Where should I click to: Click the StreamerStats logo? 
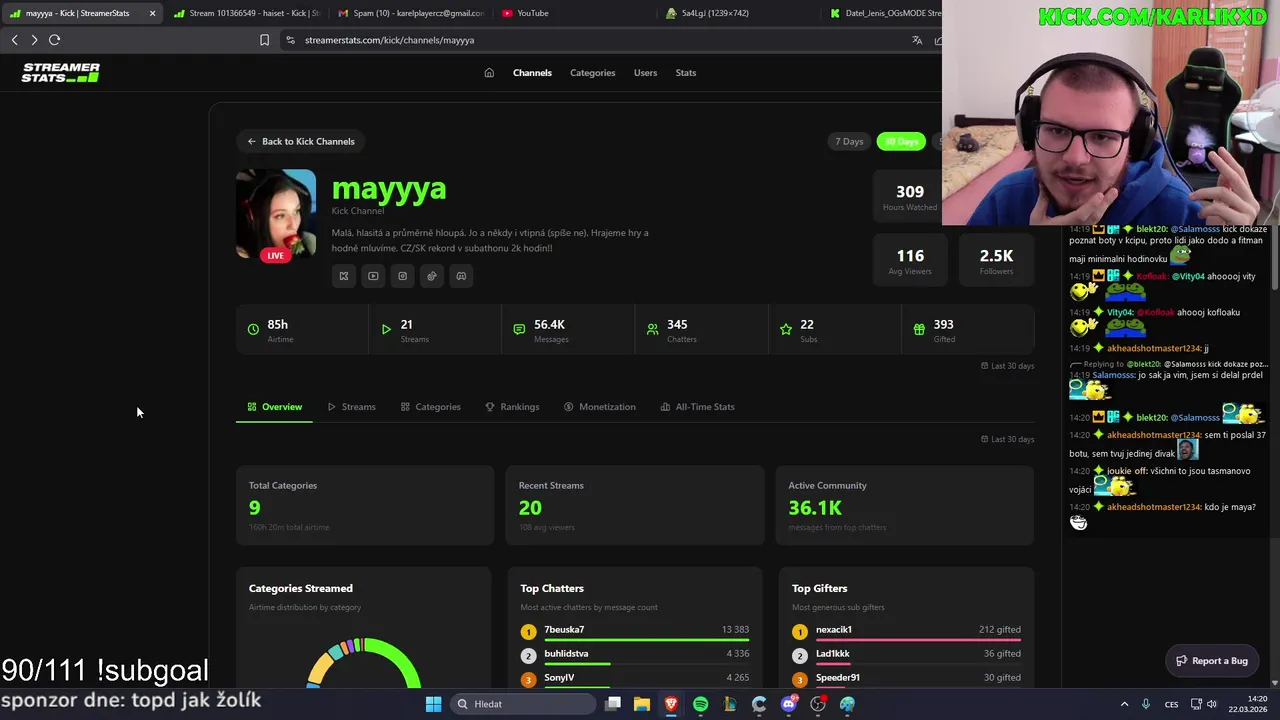[61, 72]
